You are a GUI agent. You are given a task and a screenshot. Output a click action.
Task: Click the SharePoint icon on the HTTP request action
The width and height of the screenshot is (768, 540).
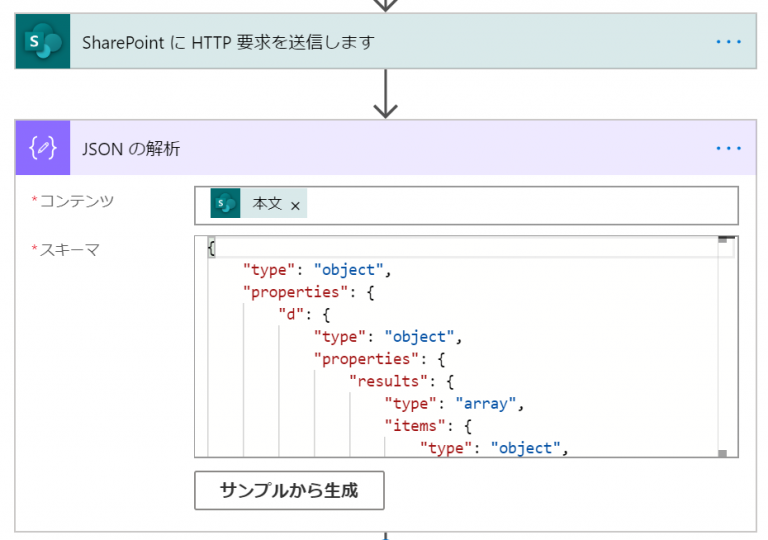coord(42,42)
